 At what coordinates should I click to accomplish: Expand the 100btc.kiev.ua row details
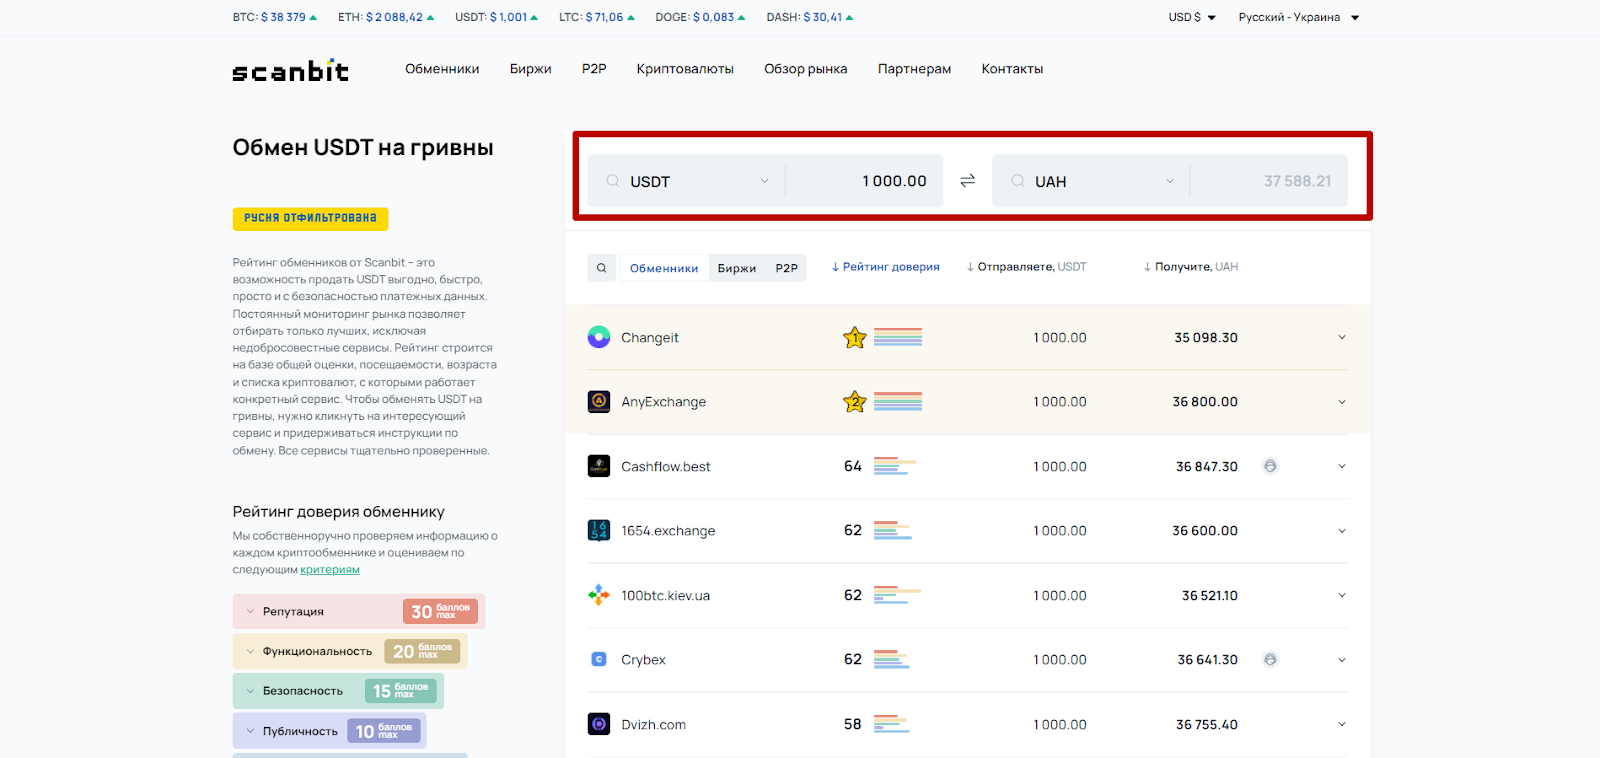point(1342,595)
